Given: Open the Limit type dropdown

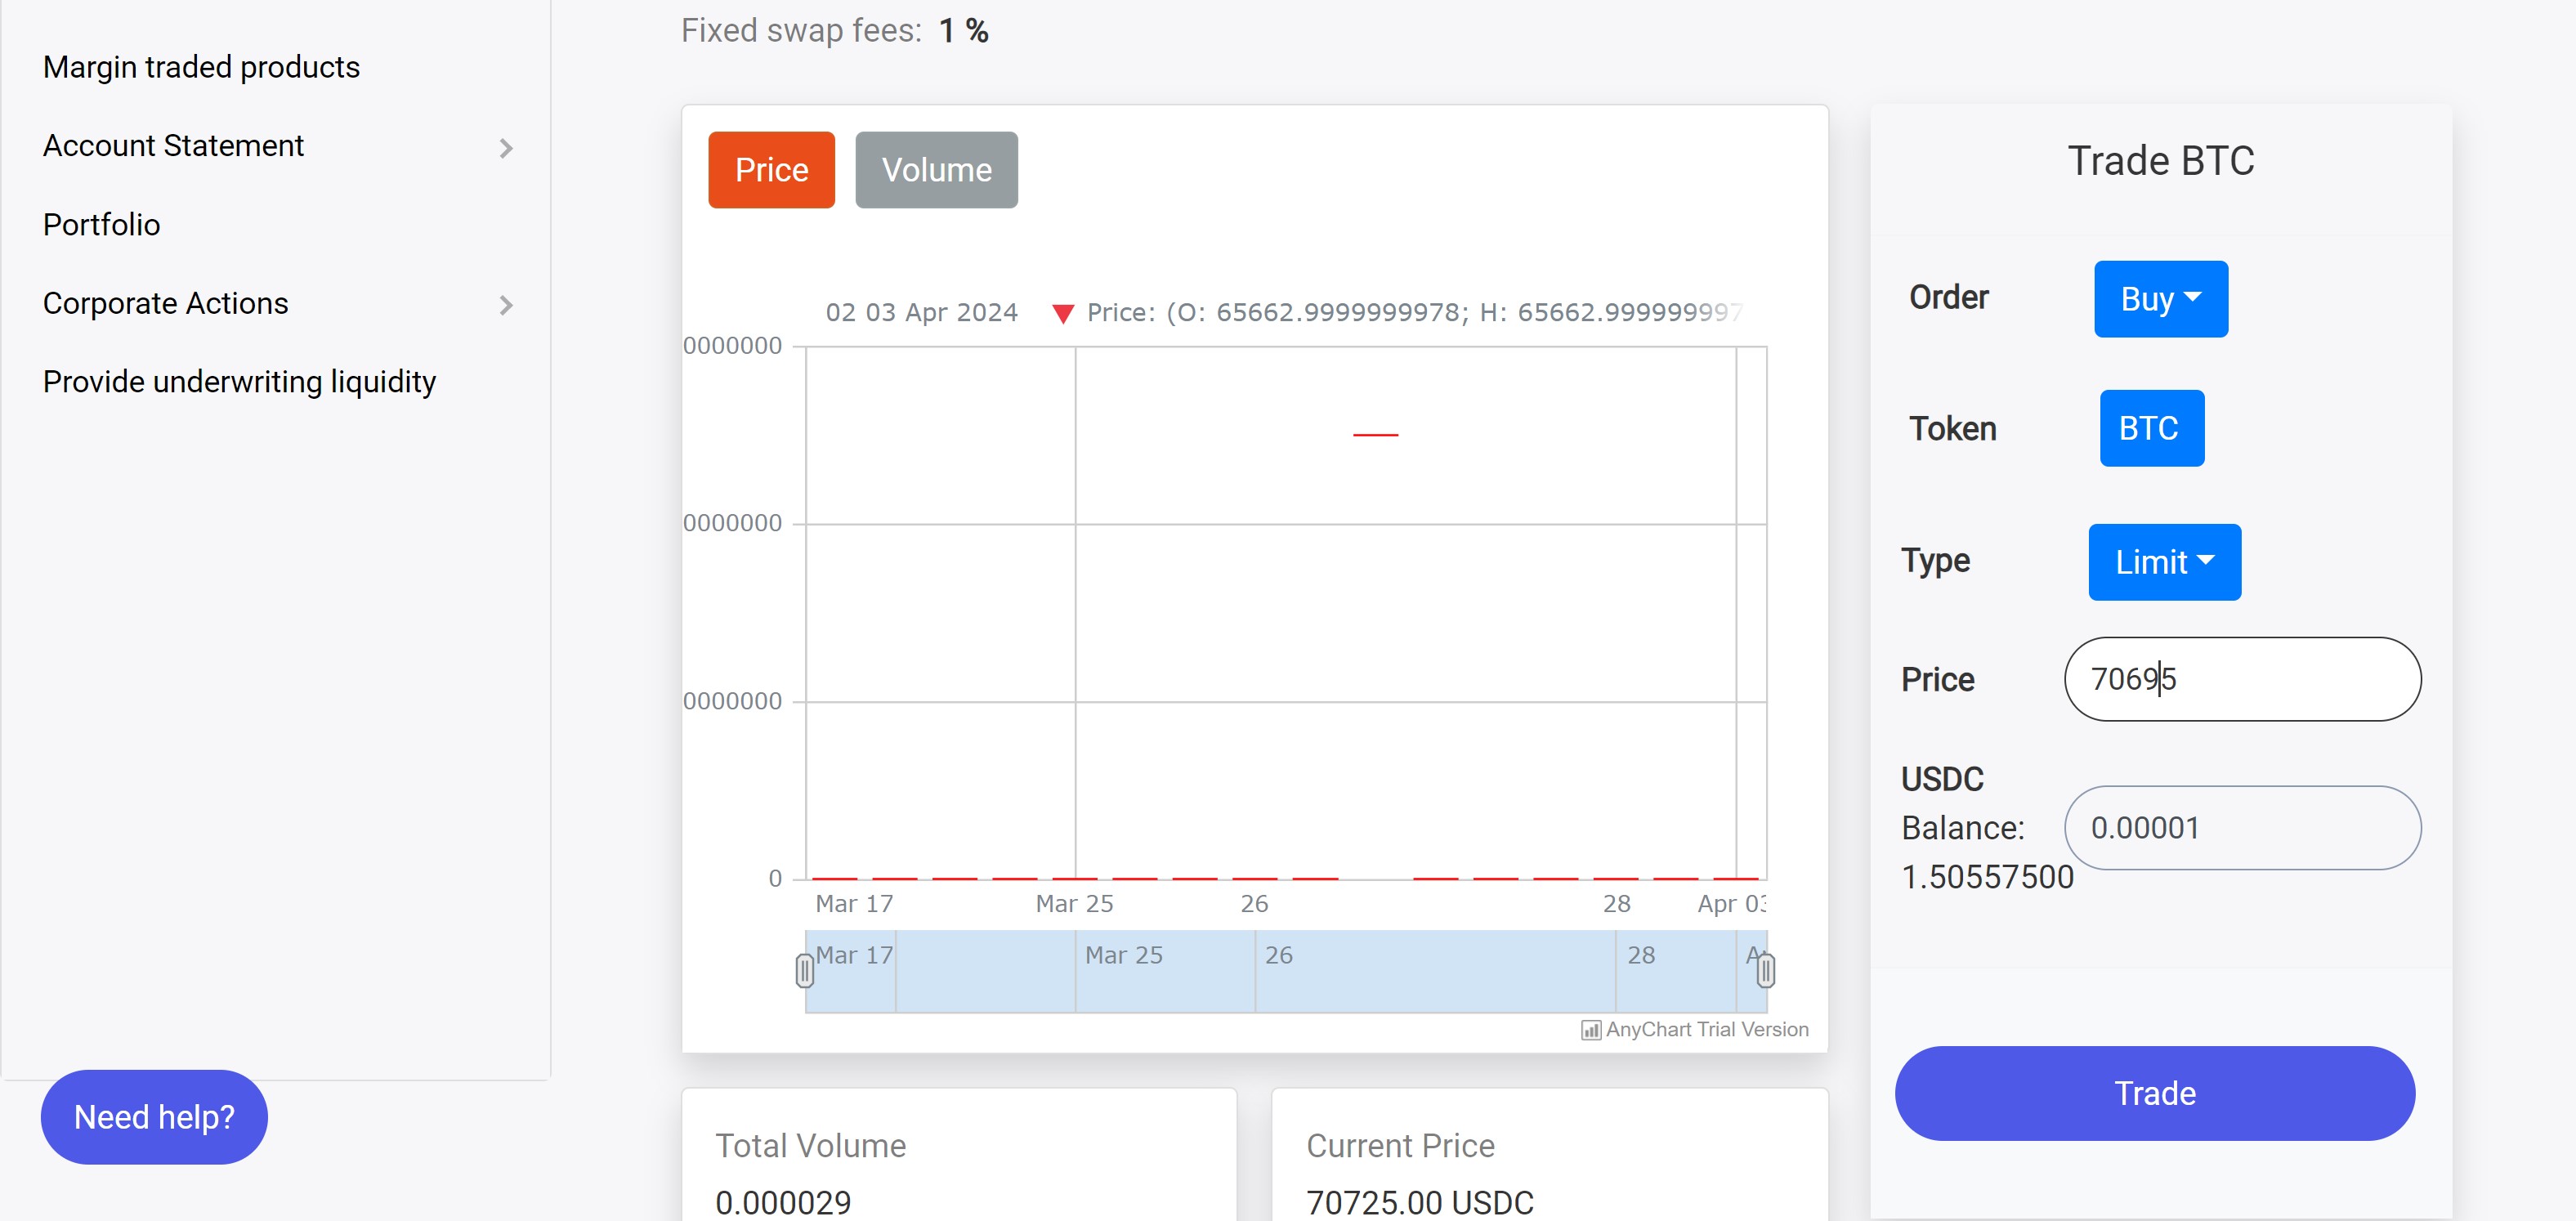Looking at the screenshot, I should coord(2163,562).
